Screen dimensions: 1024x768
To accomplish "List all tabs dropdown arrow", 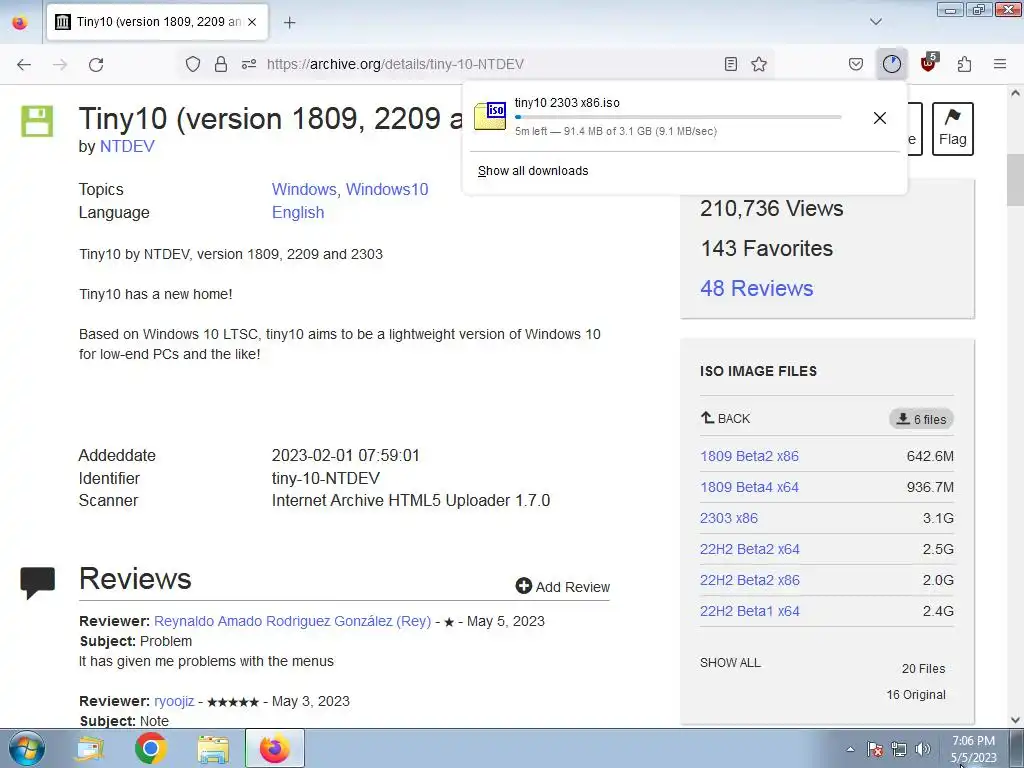I will [876, 22].
